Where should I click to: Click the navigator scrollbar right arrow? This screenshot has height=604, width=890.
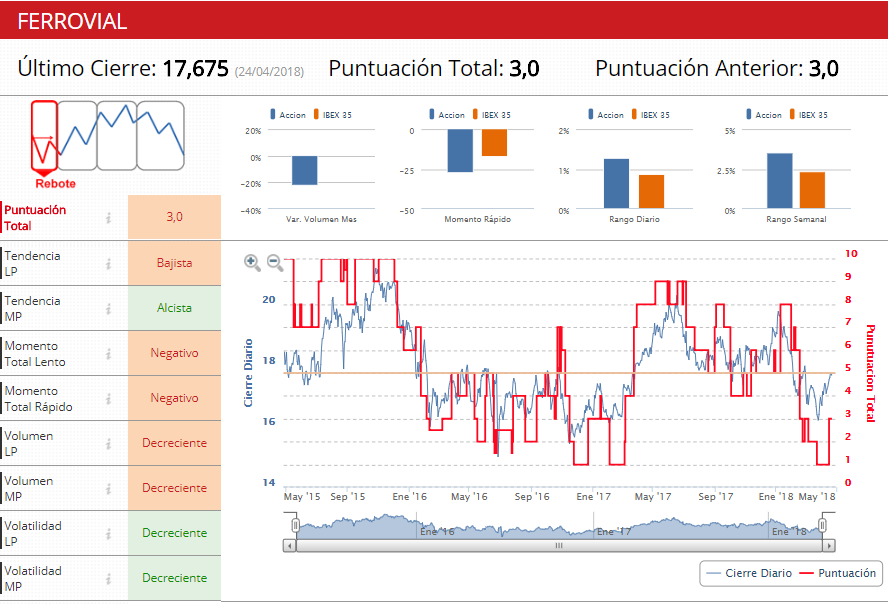829,546
